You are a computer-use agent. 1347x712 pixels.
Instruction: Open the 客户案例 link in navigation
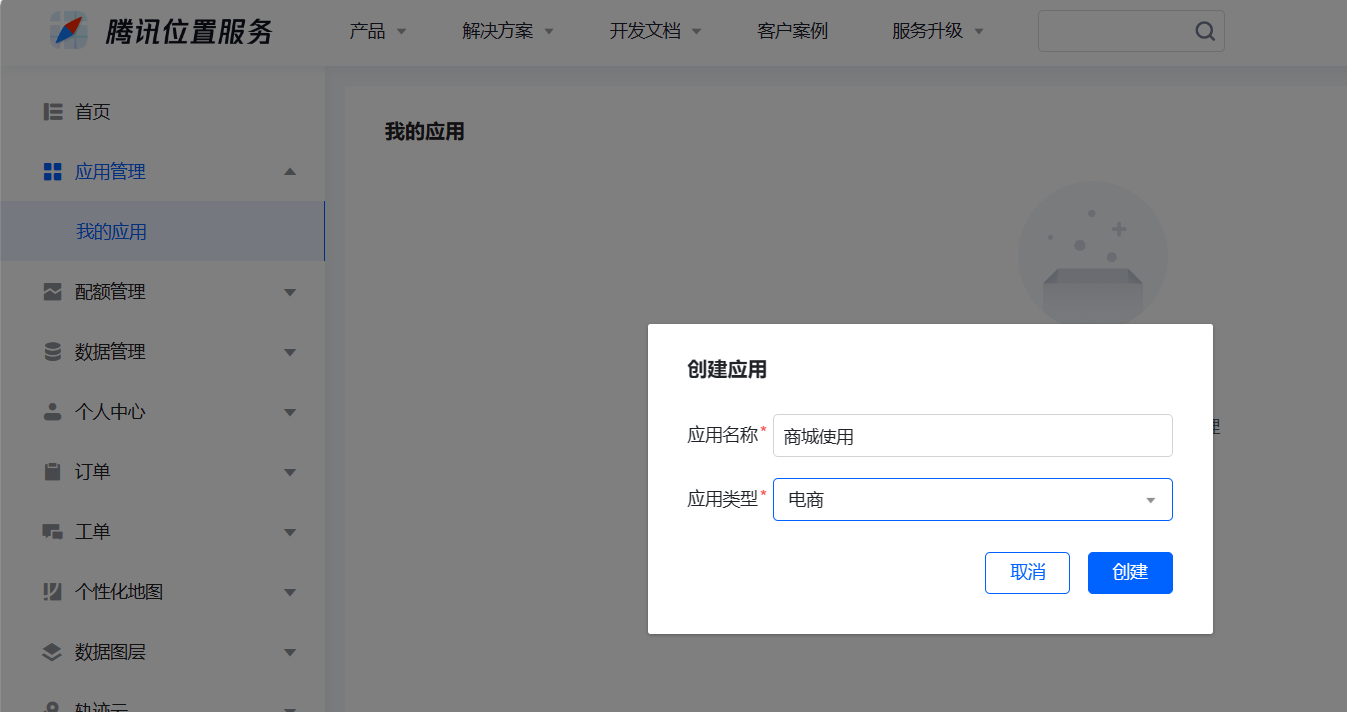pos(792,31)
